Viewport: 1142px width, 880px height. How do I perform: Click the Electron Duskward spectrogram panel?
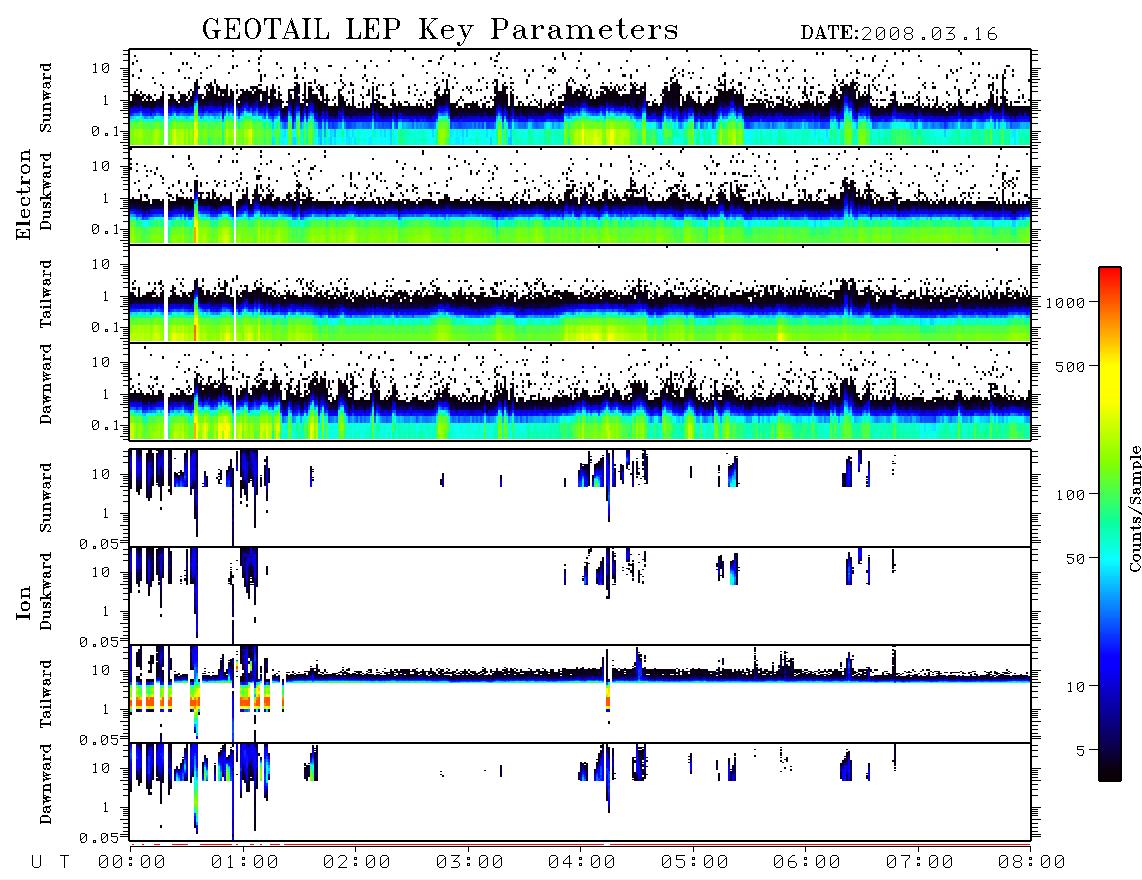point(580,195)
